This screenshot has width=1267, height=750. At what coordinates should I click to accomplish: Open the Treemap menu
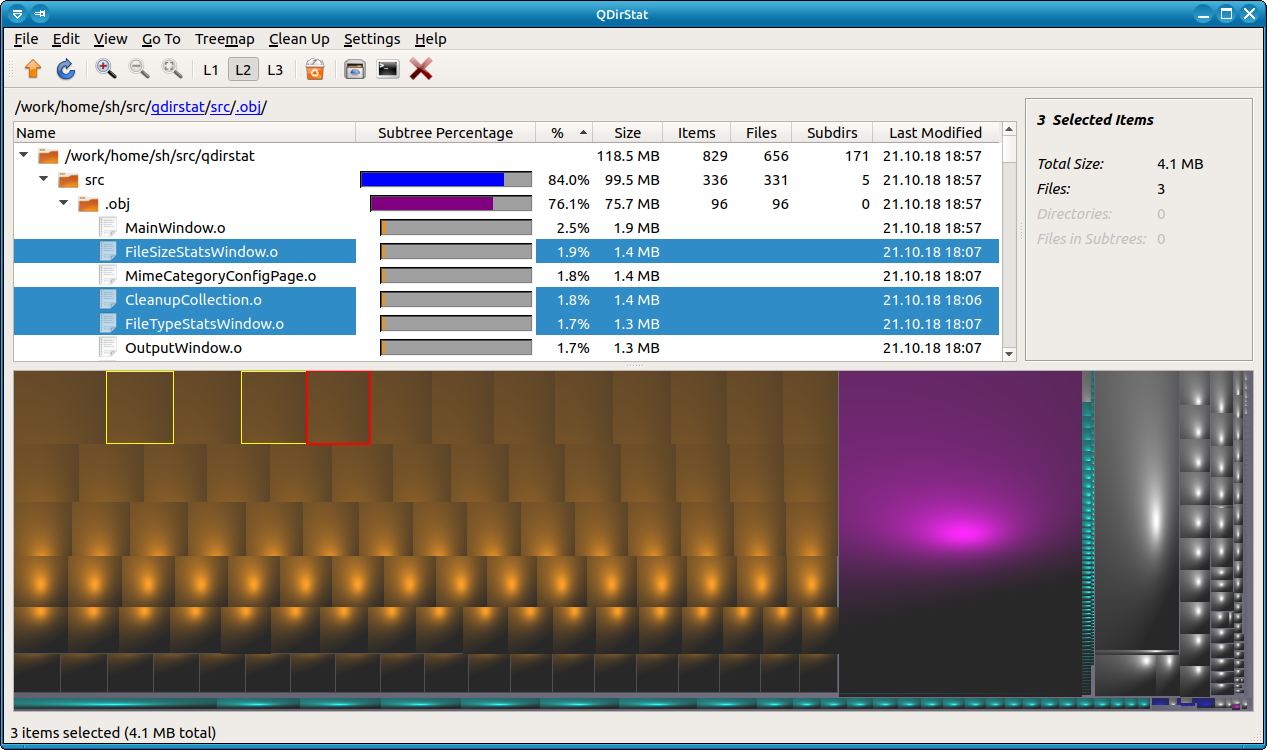pyautogui.click(x=224, y=39)
